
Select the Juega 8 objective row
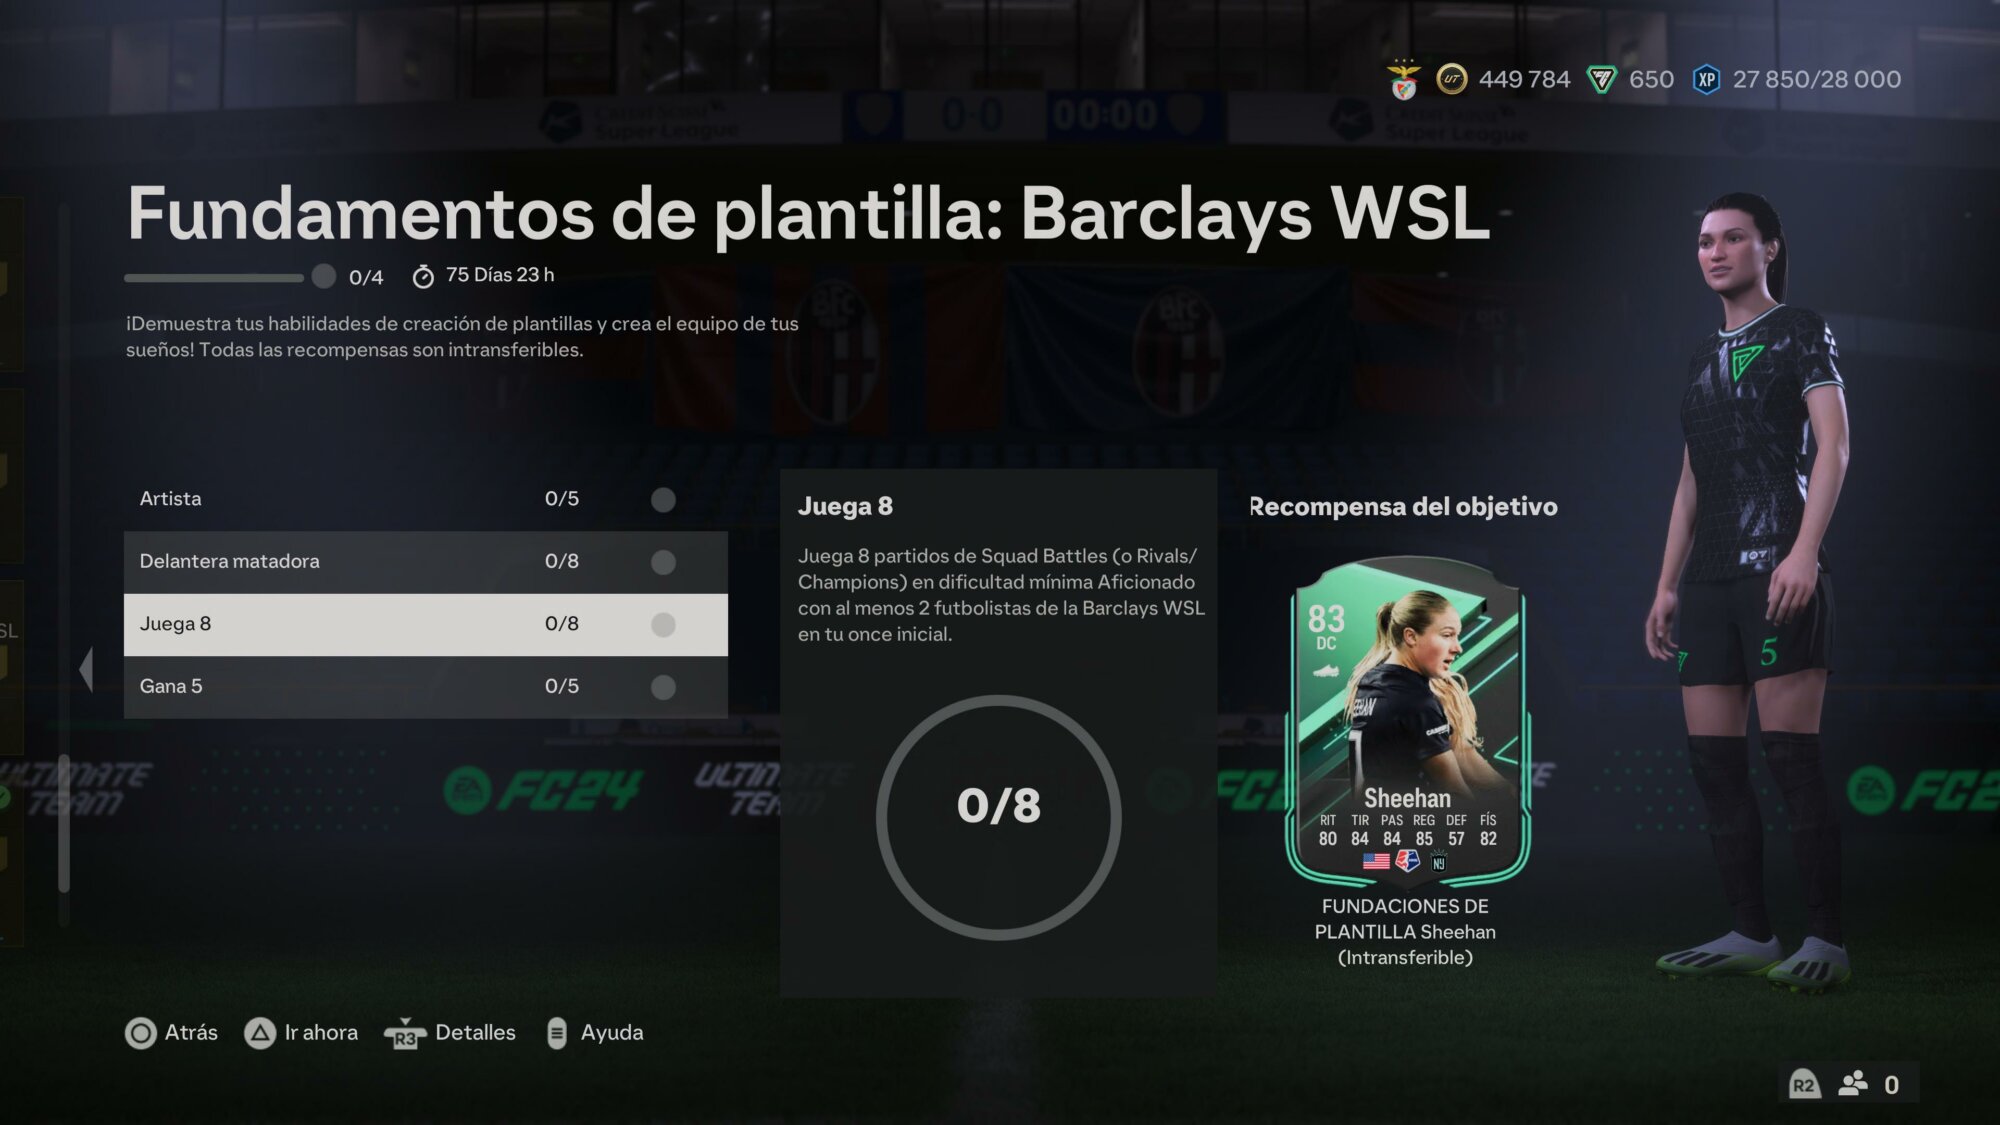point(426,624)
